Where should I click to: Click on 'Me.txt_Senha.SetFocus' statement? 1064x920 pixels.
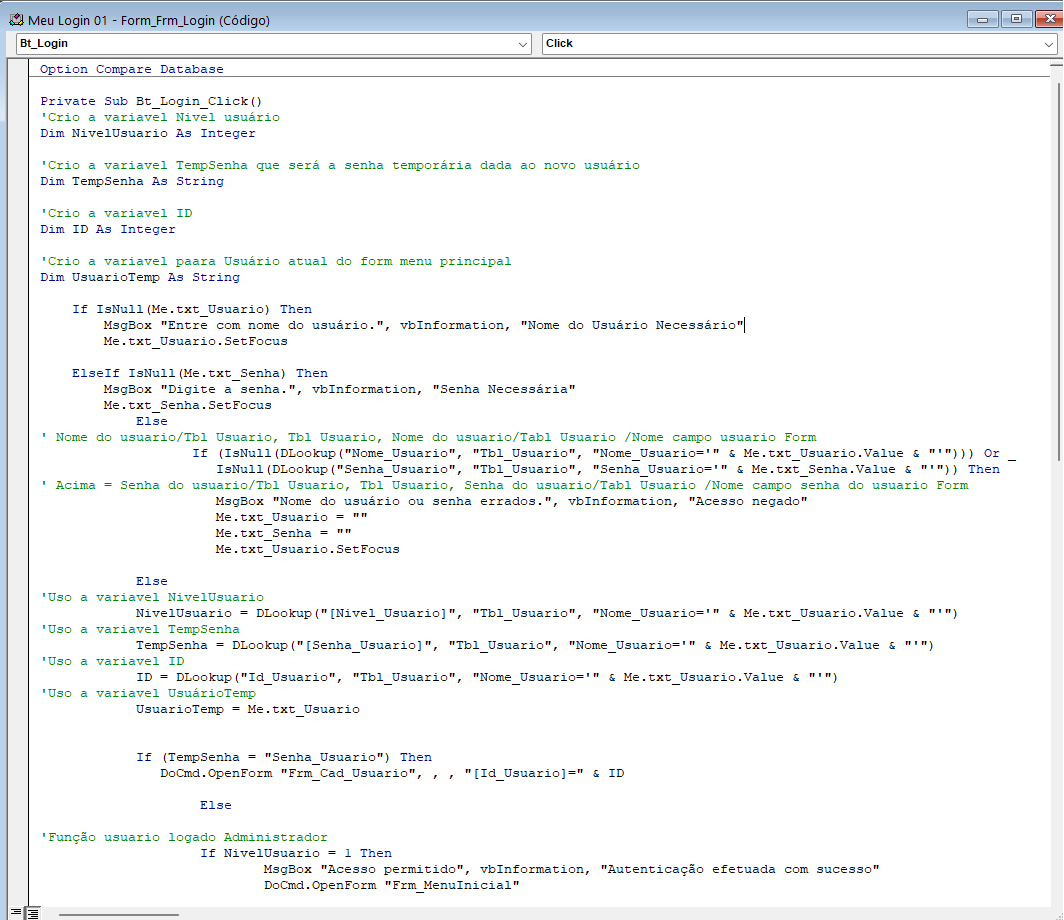[x=187, y=406]
